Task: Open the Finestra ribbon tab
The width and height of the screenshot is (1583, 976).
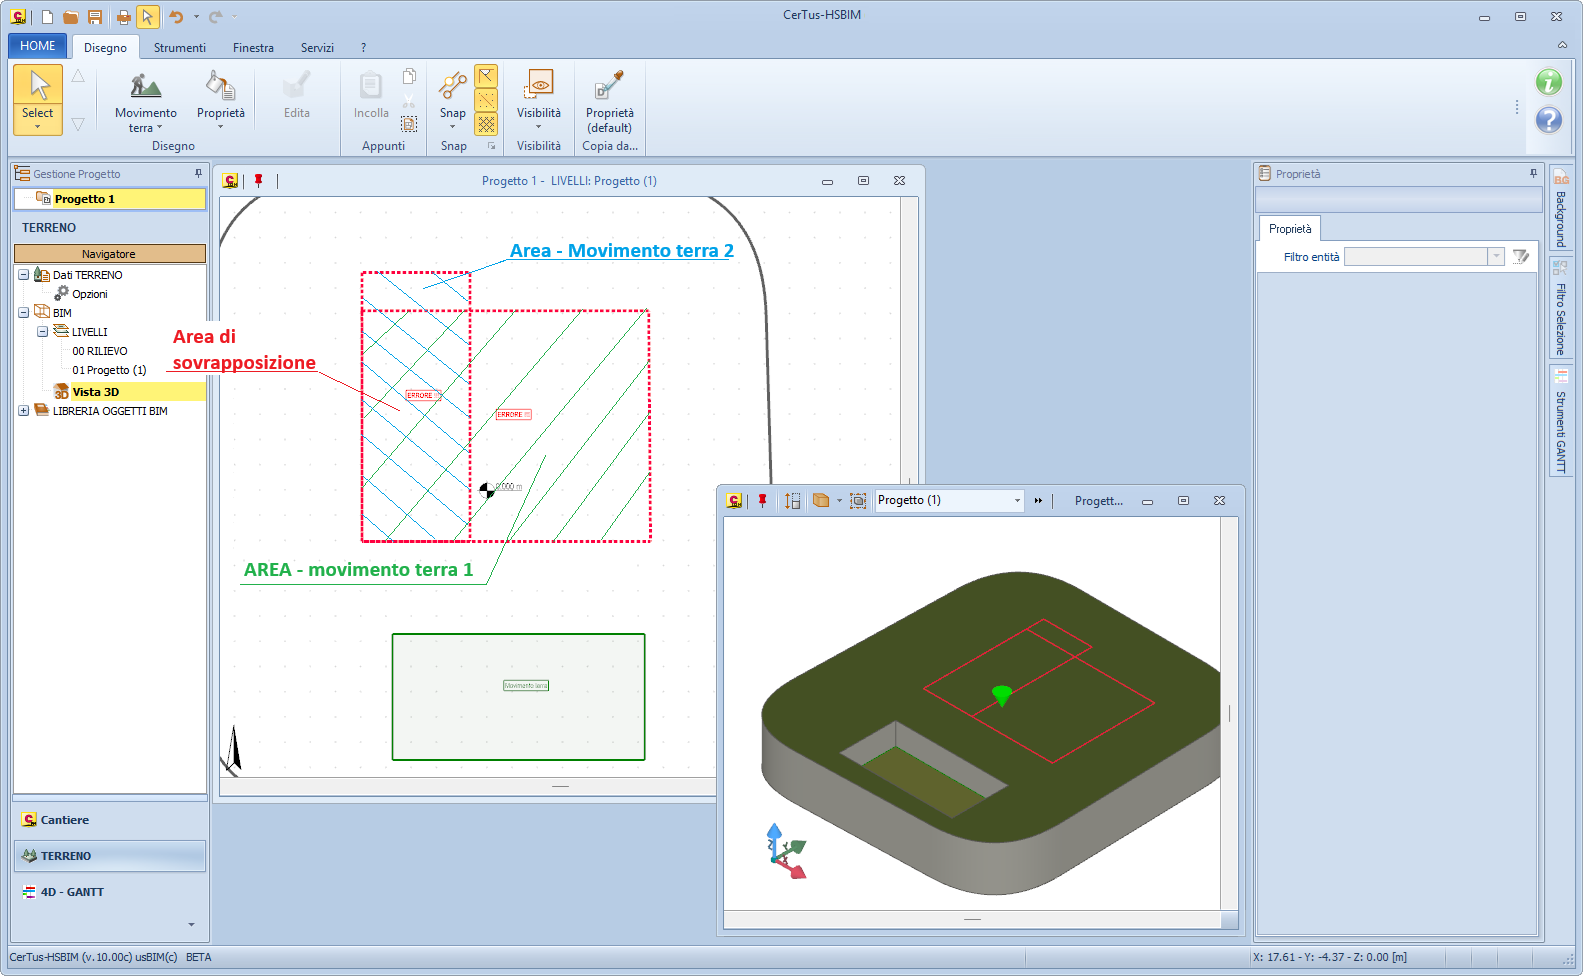Action: click(253, 48)
